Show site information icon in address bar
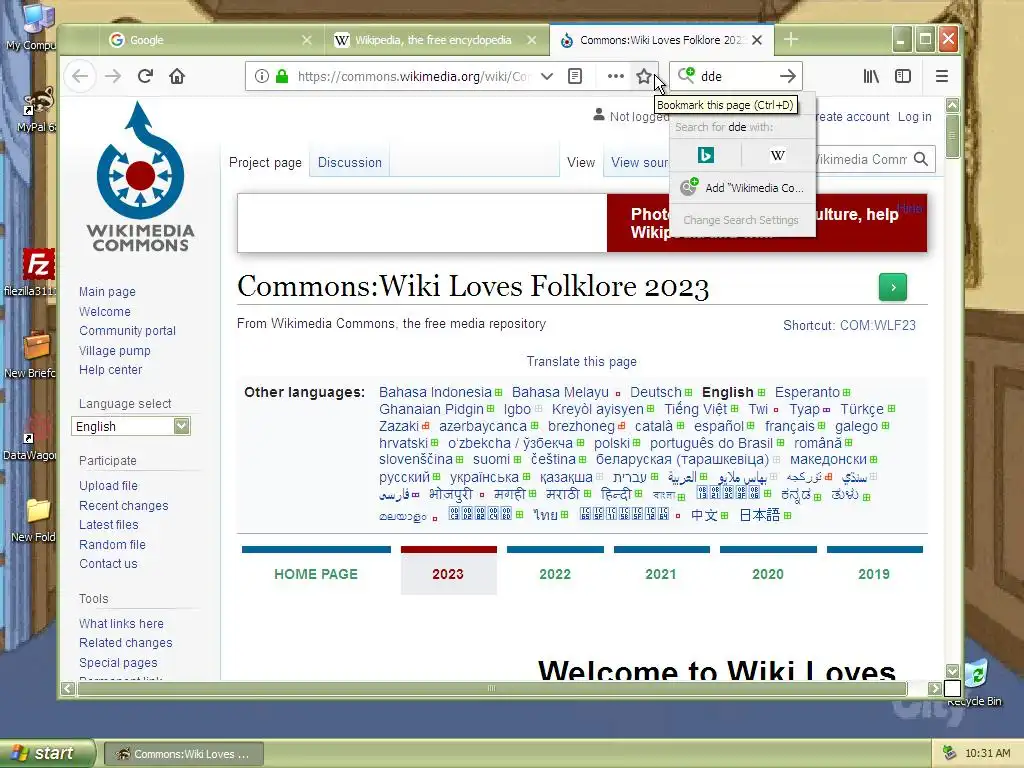This screenshot has height=768, width=1024. [261, 76]
